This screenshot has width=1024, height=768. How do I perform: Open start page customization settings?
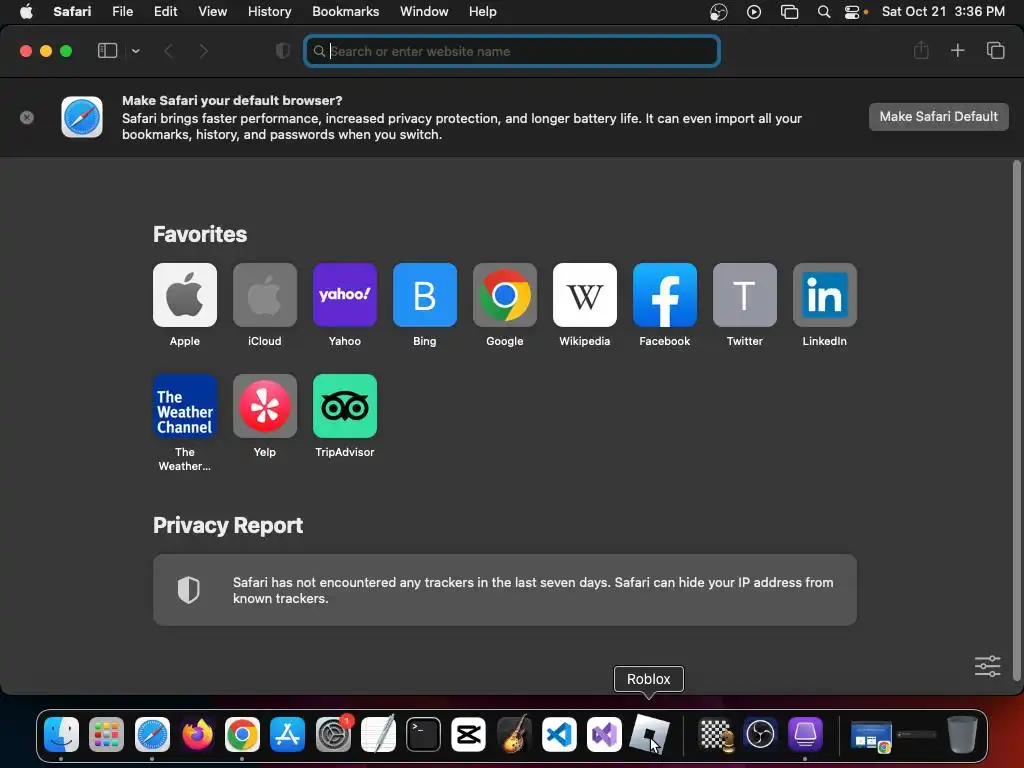click(x=987, y=666)
